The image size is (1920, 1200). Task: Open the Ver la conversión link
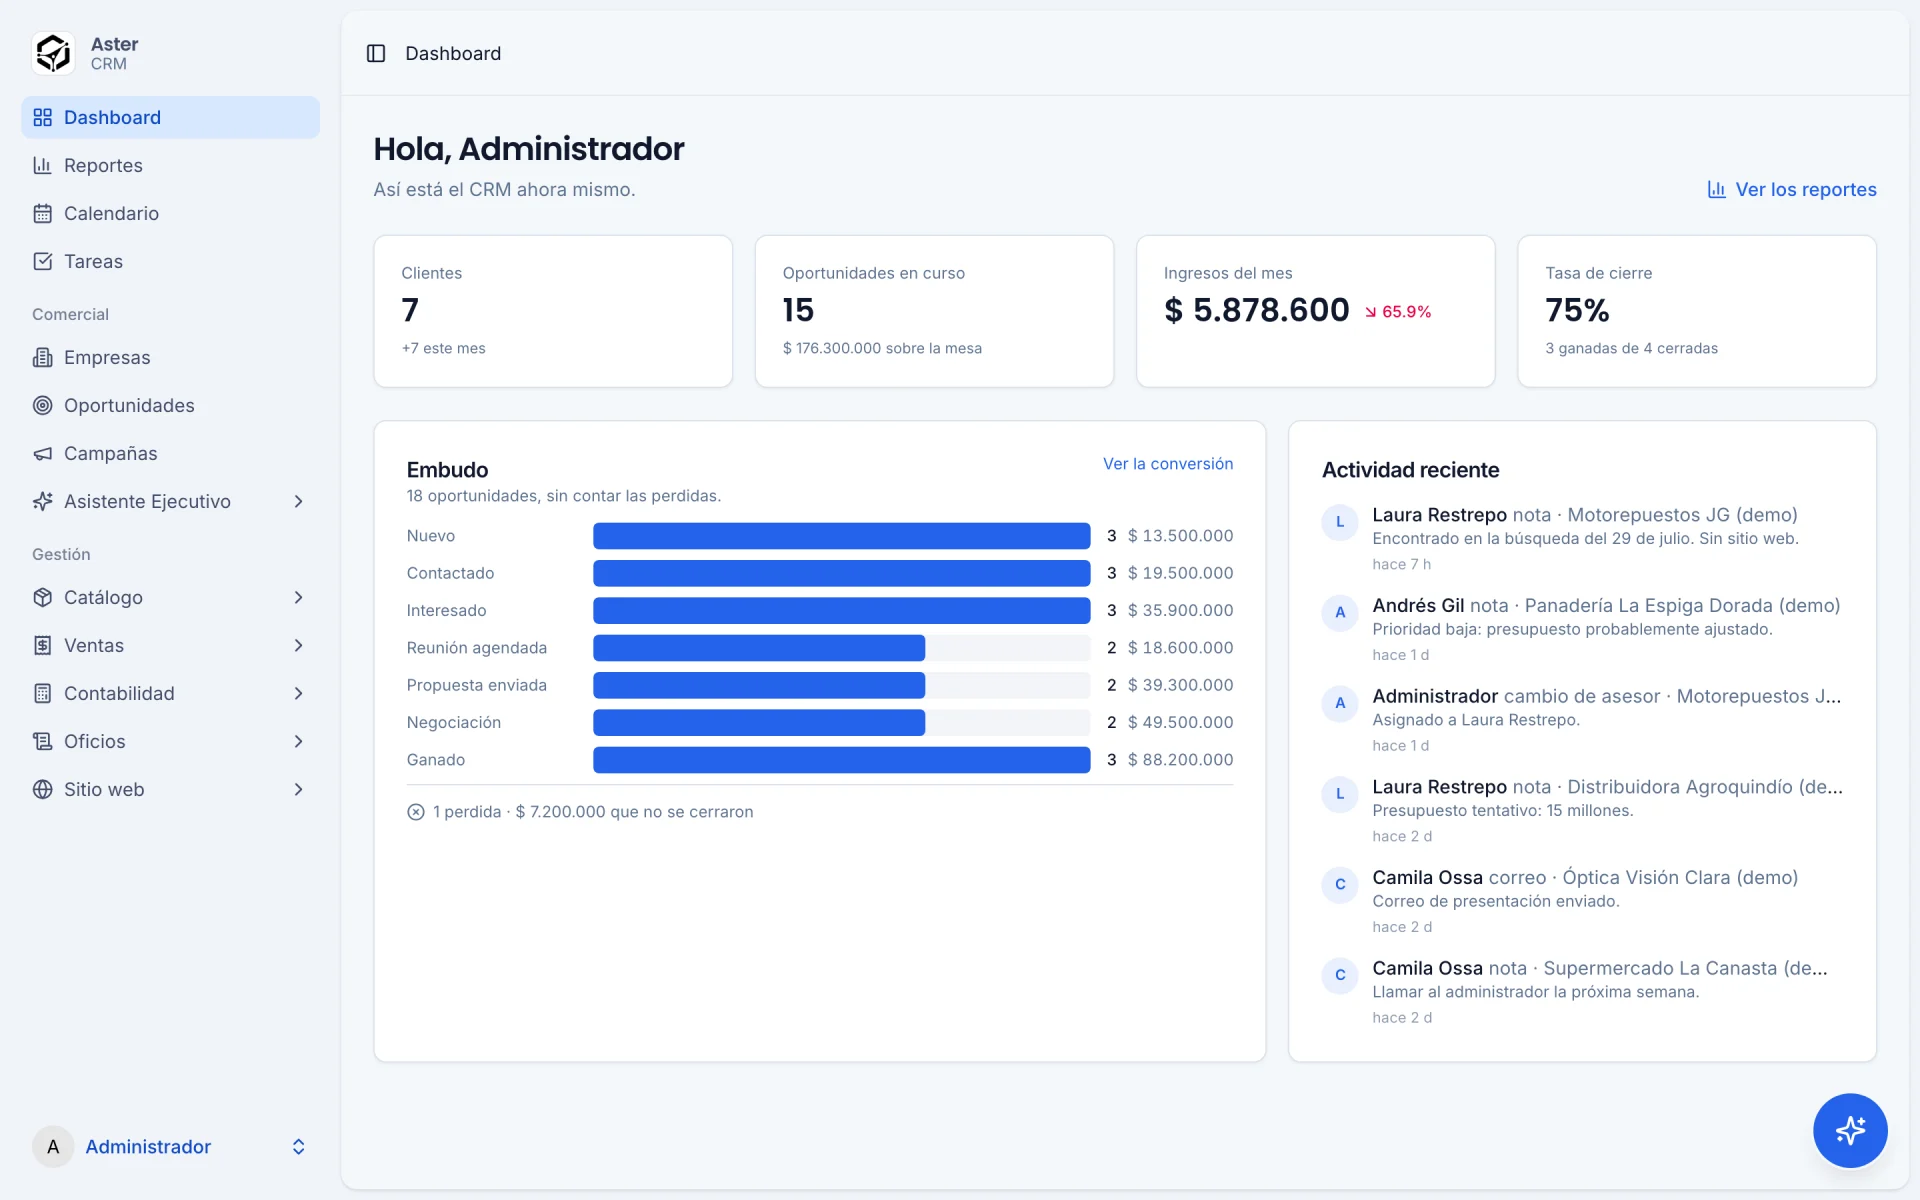point(1168,464)
